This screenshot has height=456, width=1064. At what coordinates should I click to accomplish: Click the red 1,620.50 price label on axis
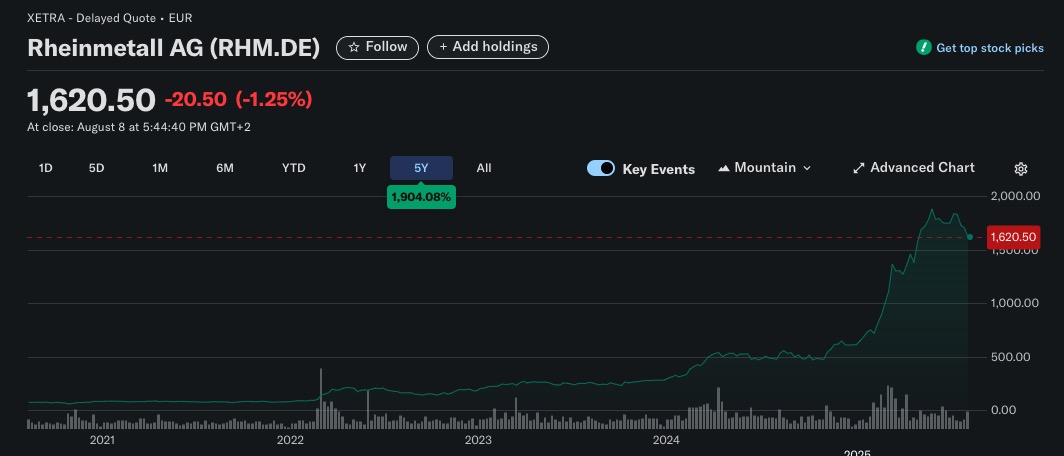[x=1013, y=237]
